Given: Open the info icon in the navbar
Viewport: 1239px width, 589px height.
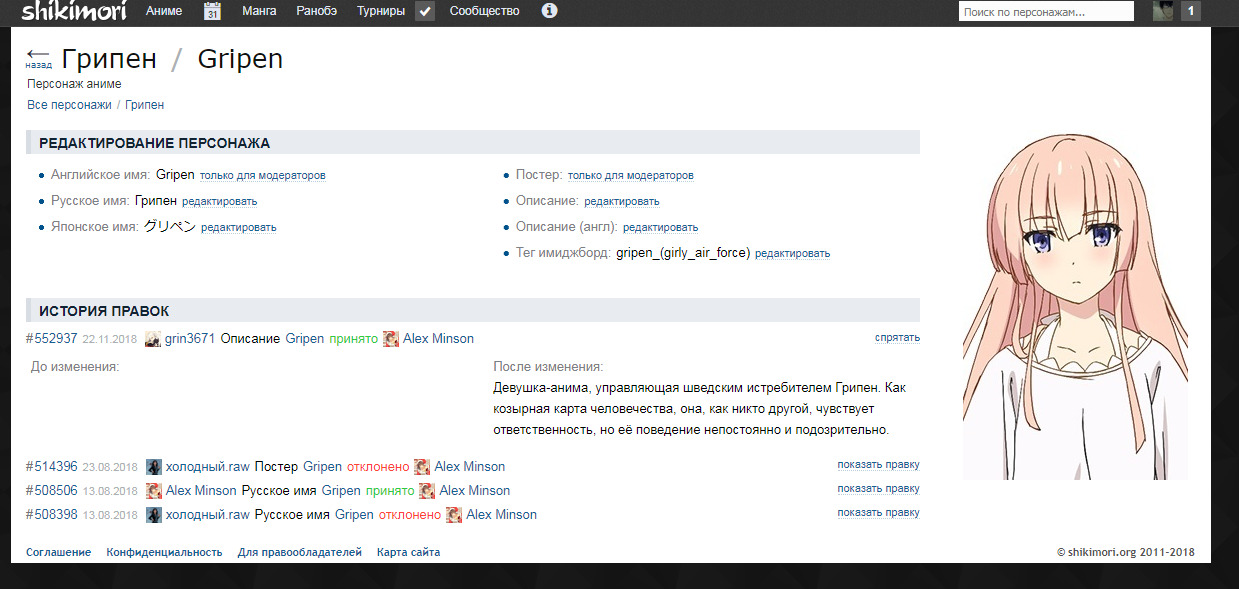Looking at the screenshot, I should point(549,12).
